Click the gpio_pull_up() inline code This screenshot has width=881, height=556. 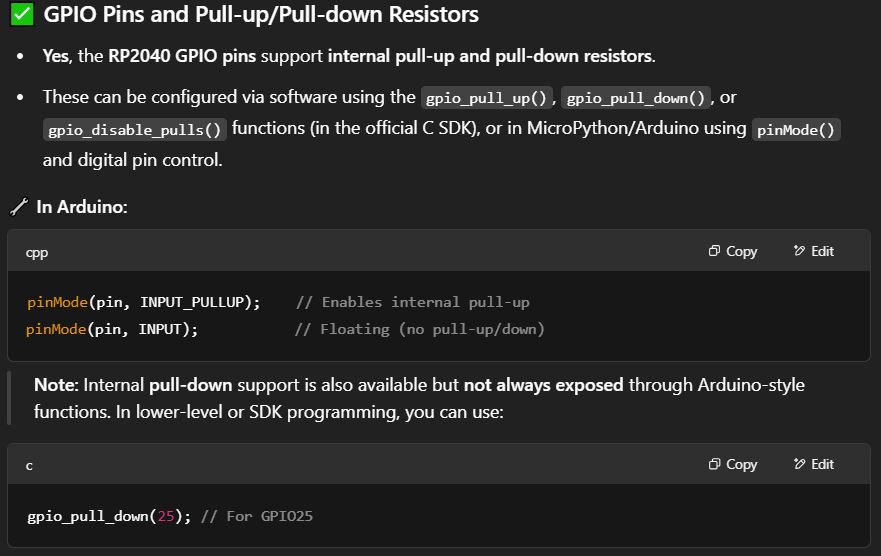[486, 98]
